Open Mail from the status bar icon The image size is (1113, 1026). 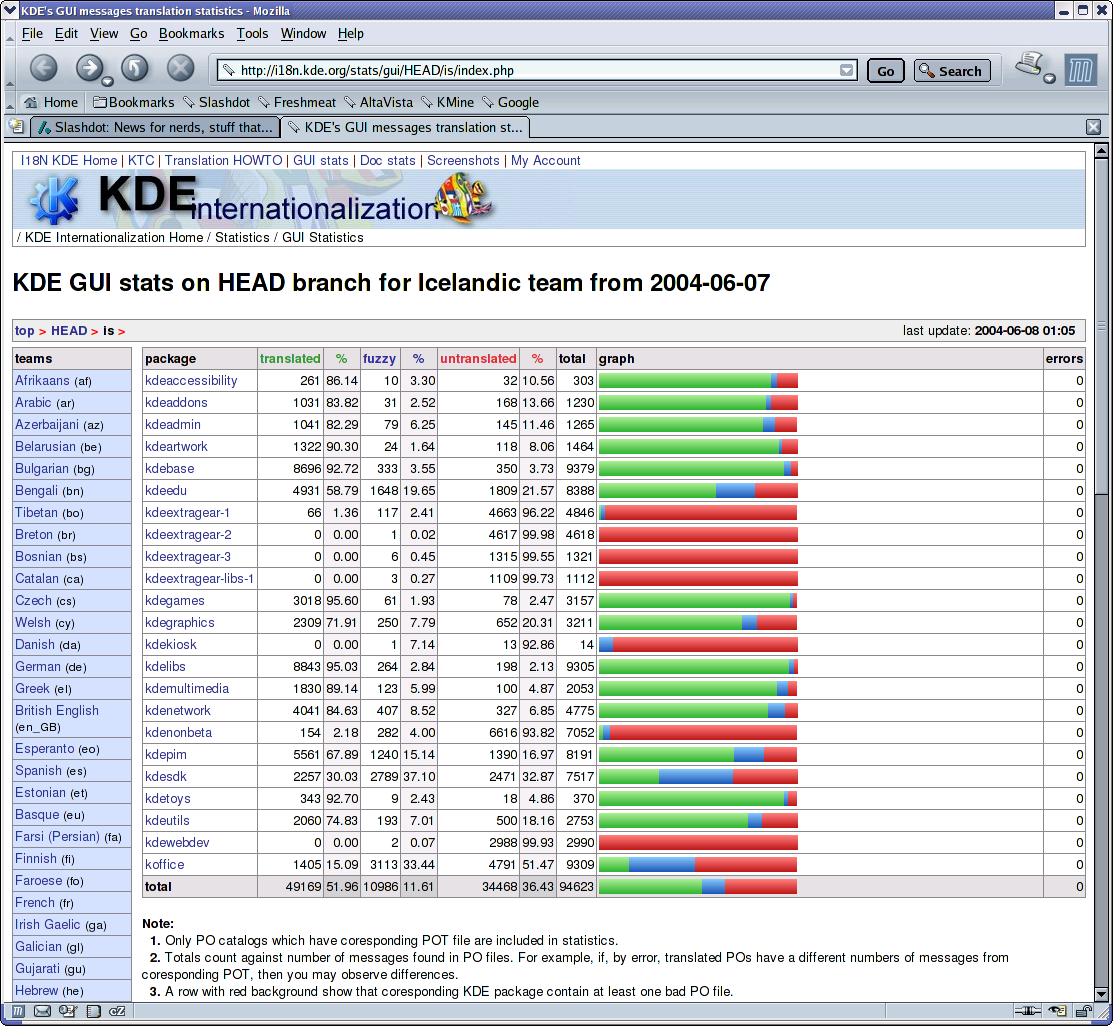point(42,1011)
